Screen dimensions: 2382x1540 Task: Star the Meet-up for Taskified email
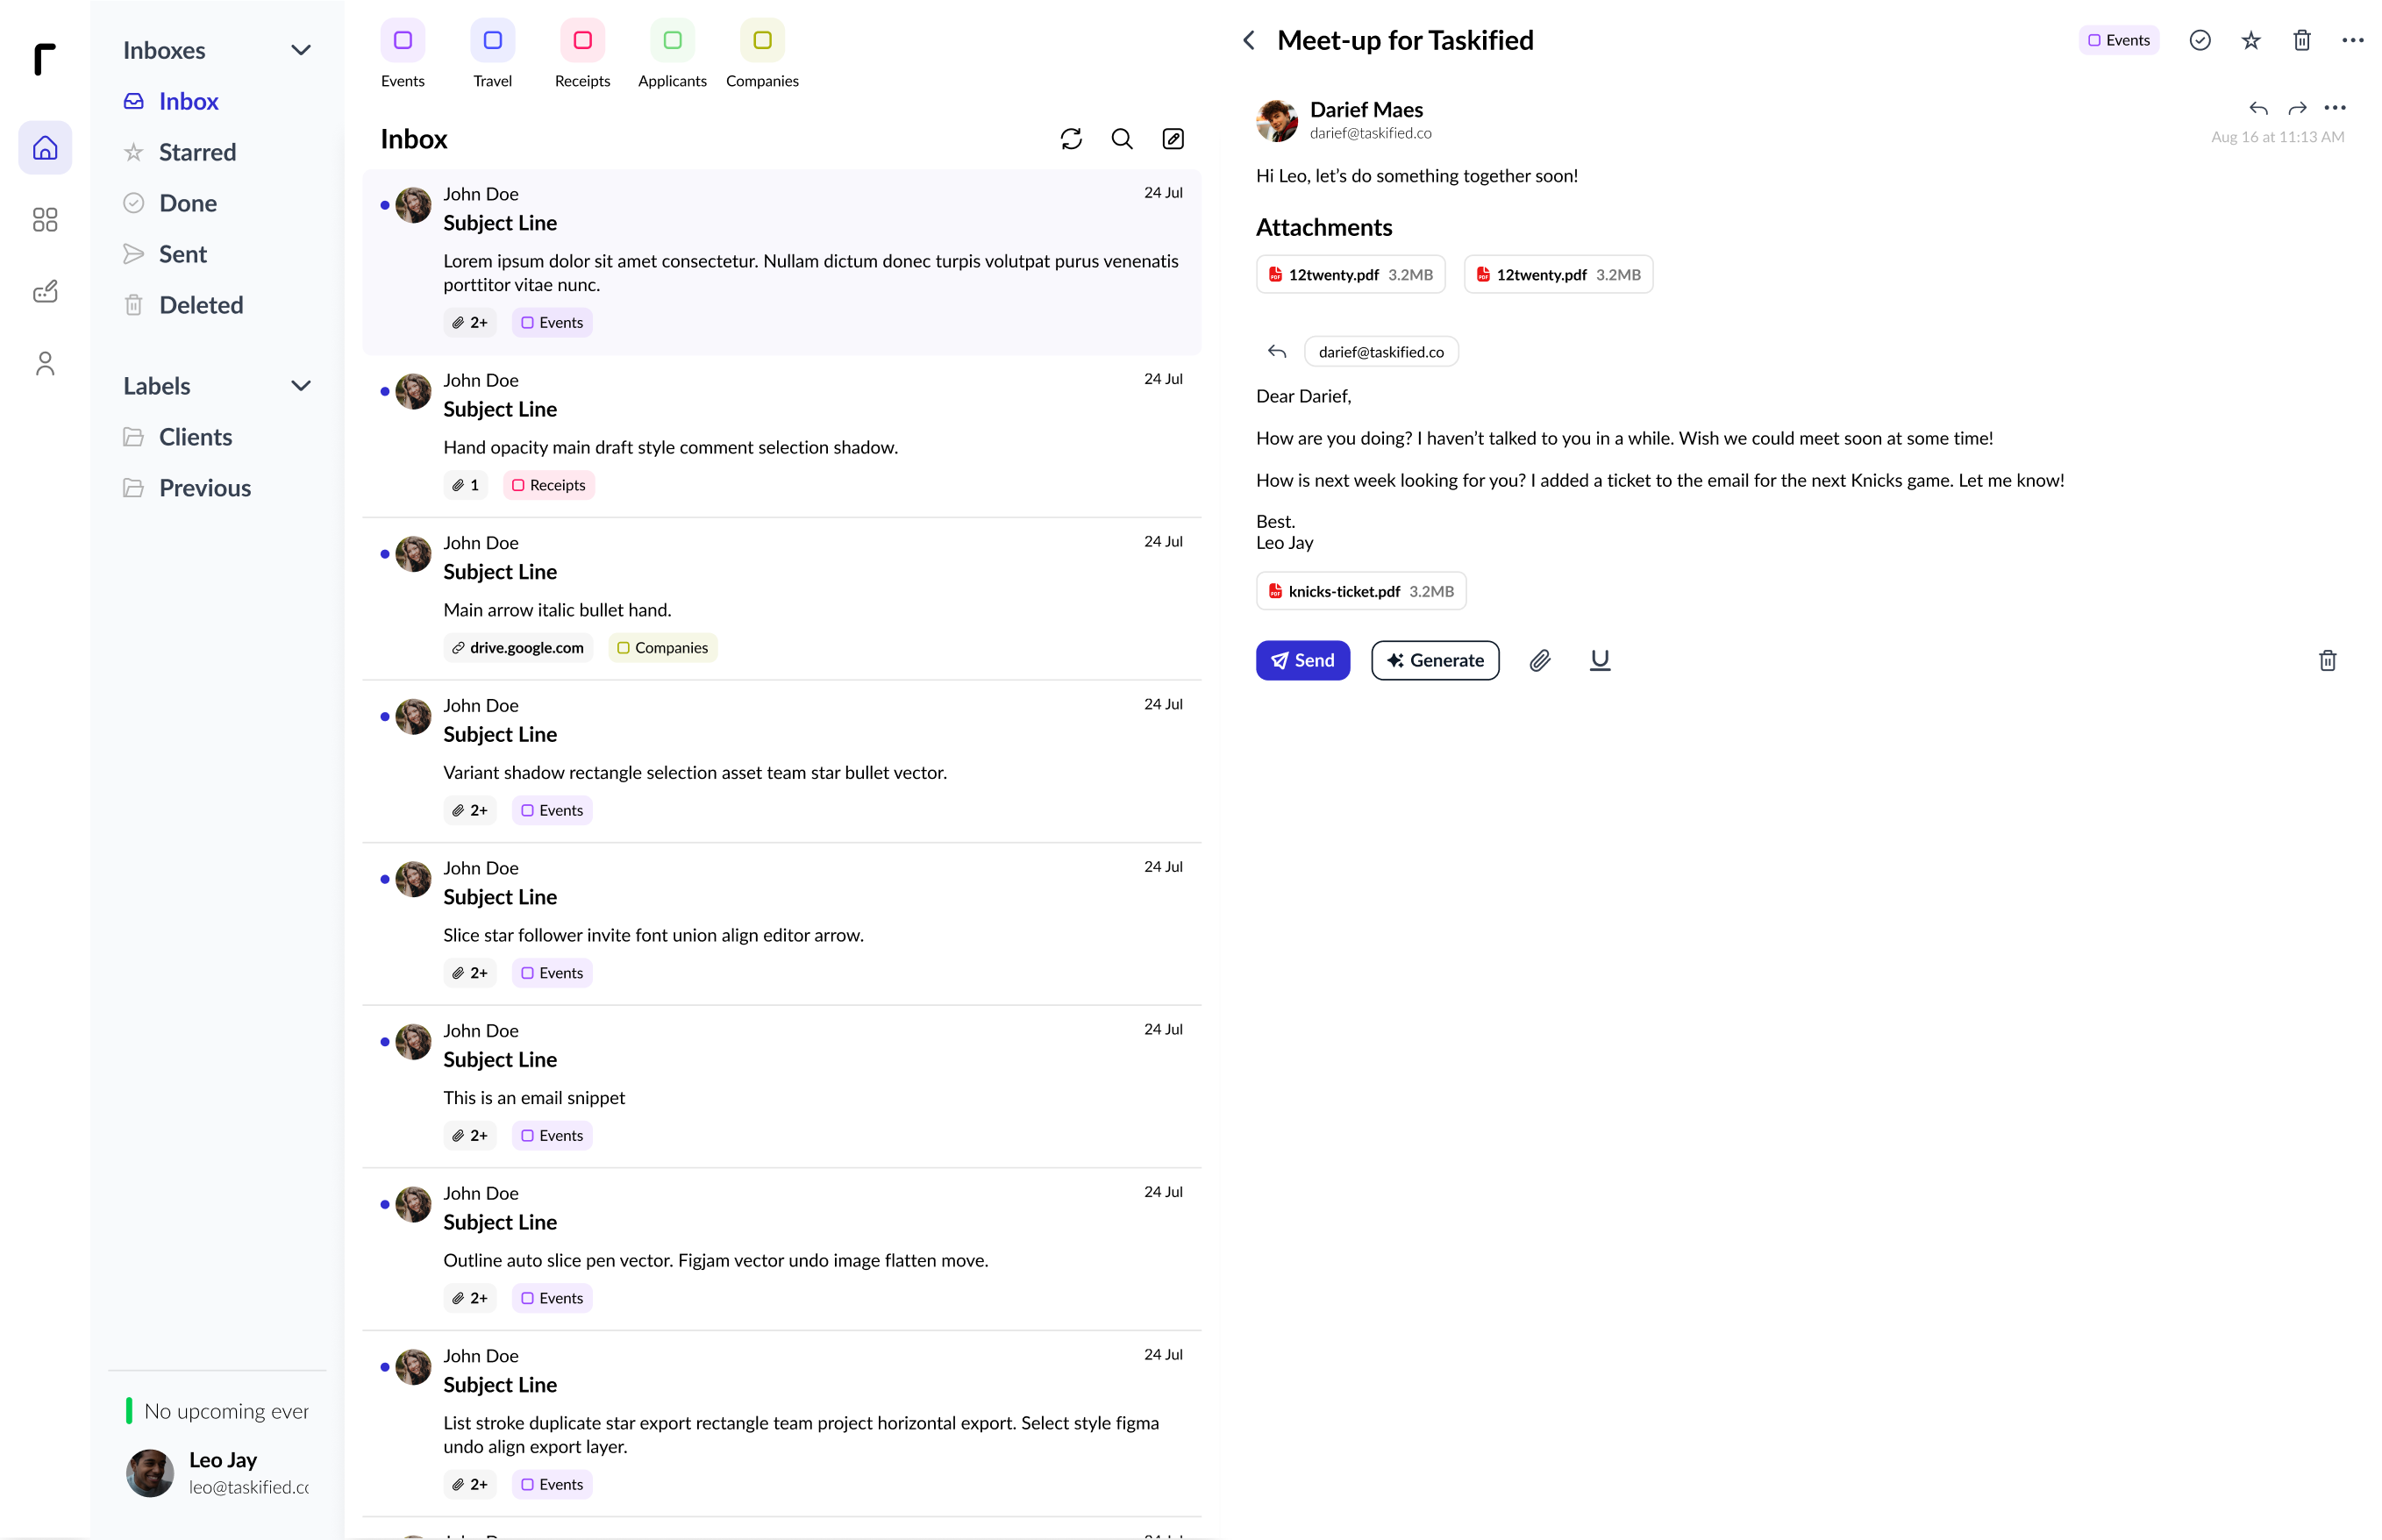tap(2251, 40)
